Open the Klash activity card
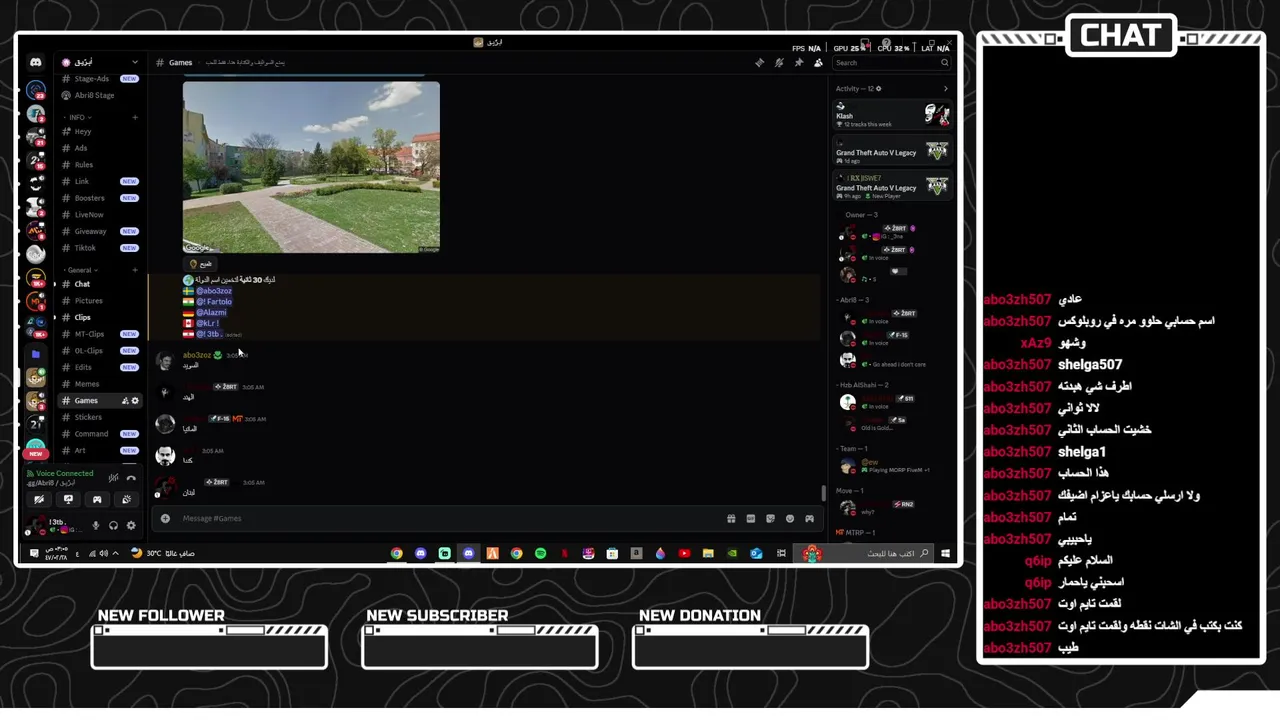This screenshot has width=1280, height=720. pyautogui.click(x=892, y=115)
